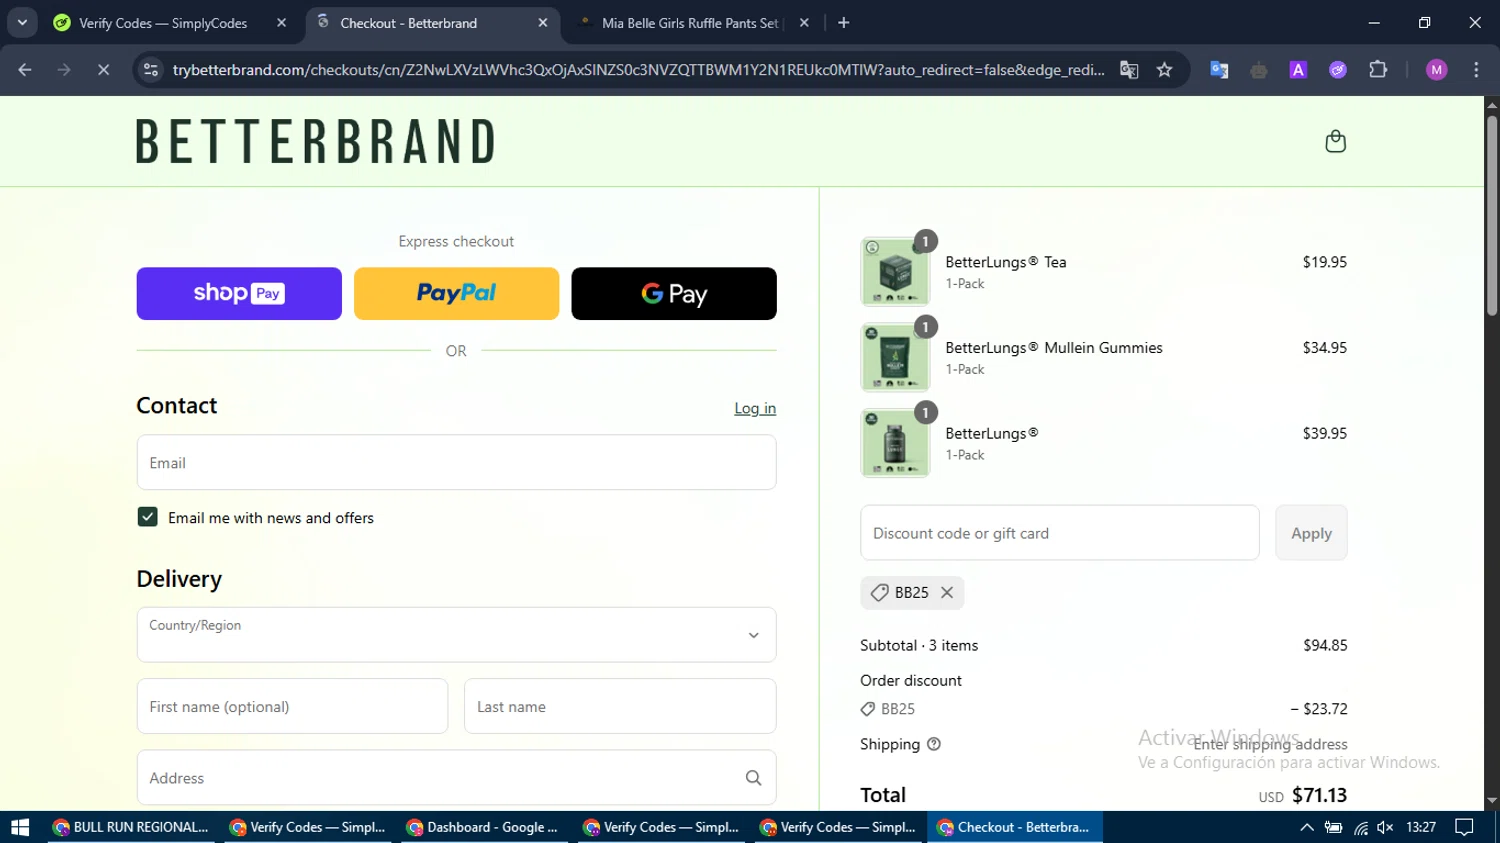Open BULL RUN REGIONAL taskbar window
The width and height of the screenshot is (1500, 843).
[131, 827]
